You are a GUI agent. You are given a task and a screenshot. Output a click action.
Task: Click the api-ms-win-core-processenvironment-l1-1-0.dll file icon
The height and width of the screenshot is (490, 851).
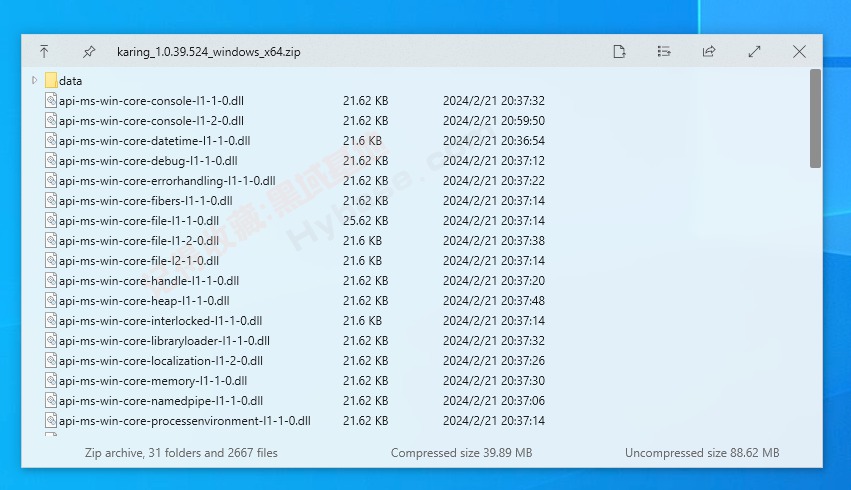coord(51,421)
